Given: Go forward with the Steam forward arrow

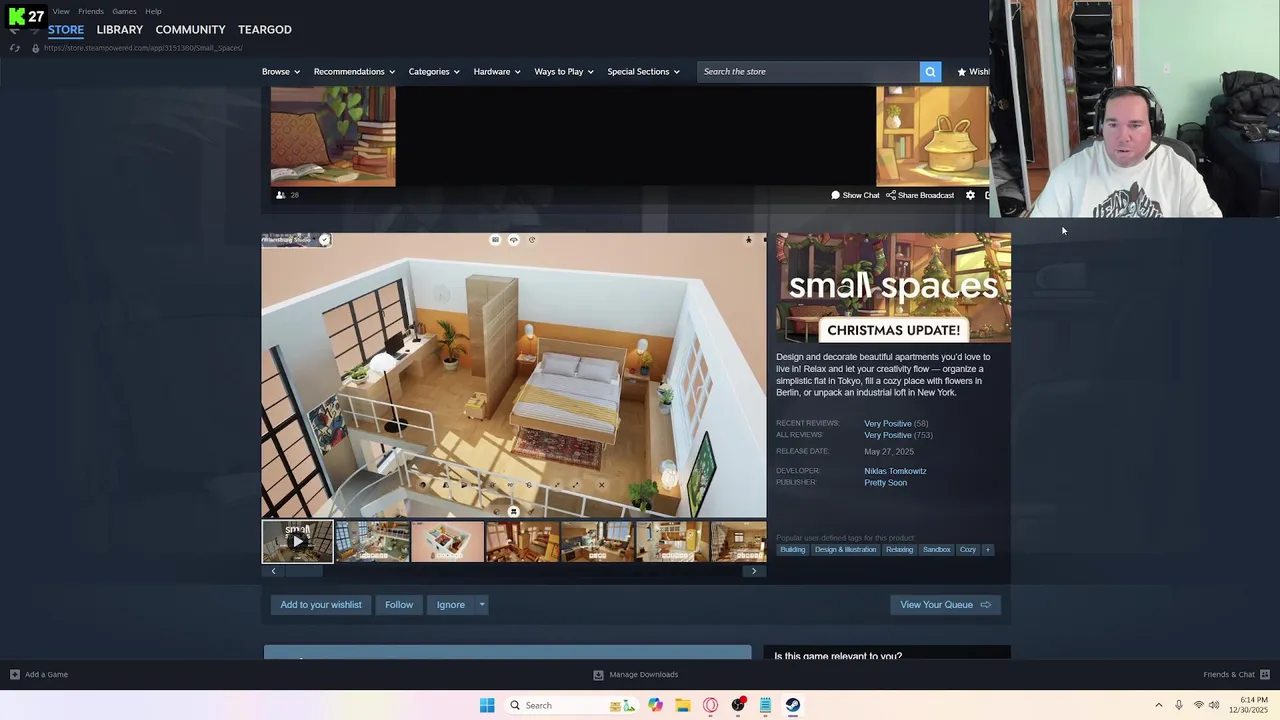Looking at the screenshot, I should 34,31.
